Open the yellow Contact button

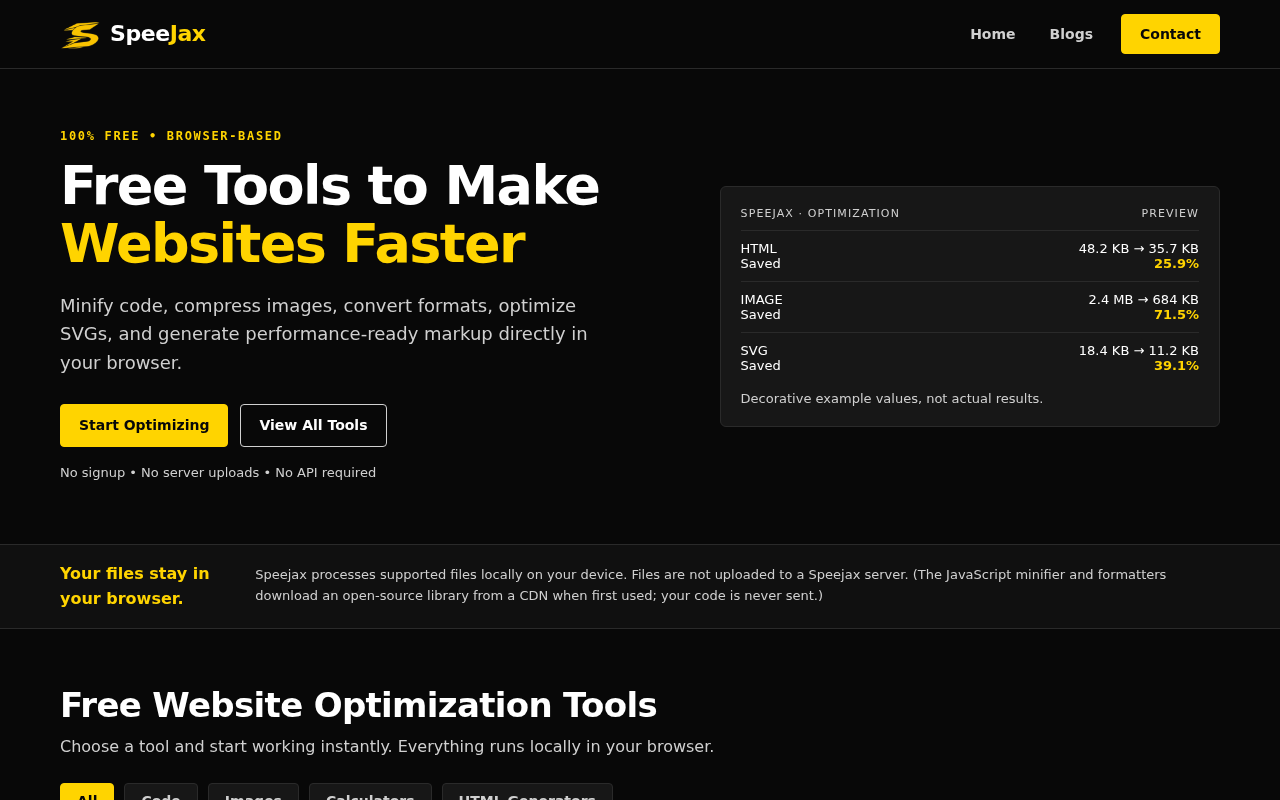tap(1170, 34)
